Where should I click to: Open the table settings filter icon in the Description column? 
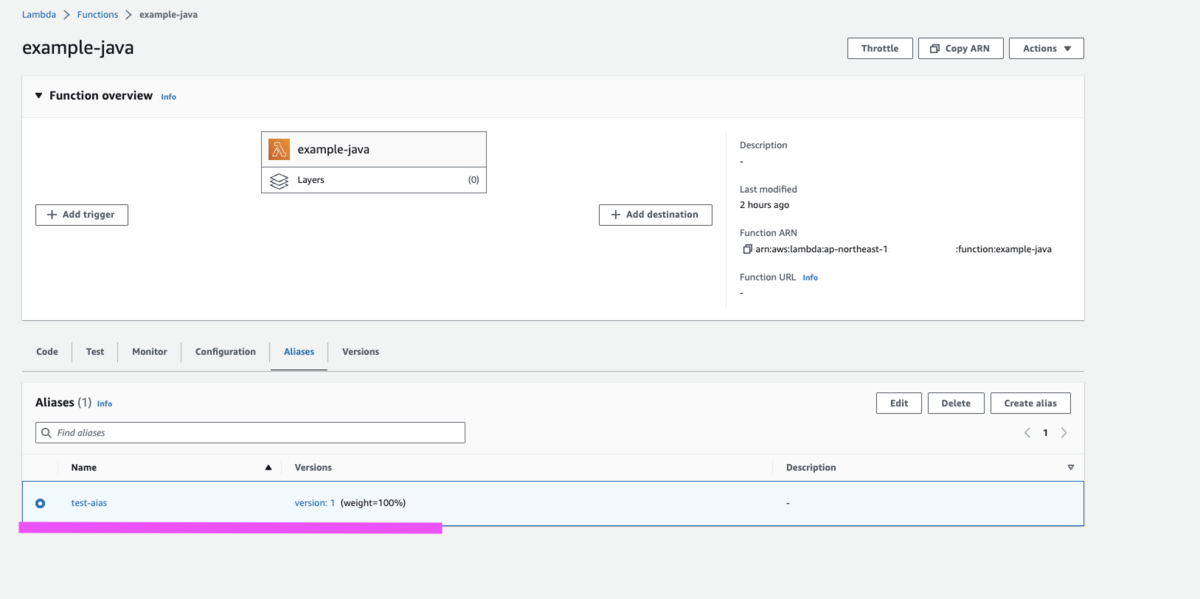point(1070,467)
